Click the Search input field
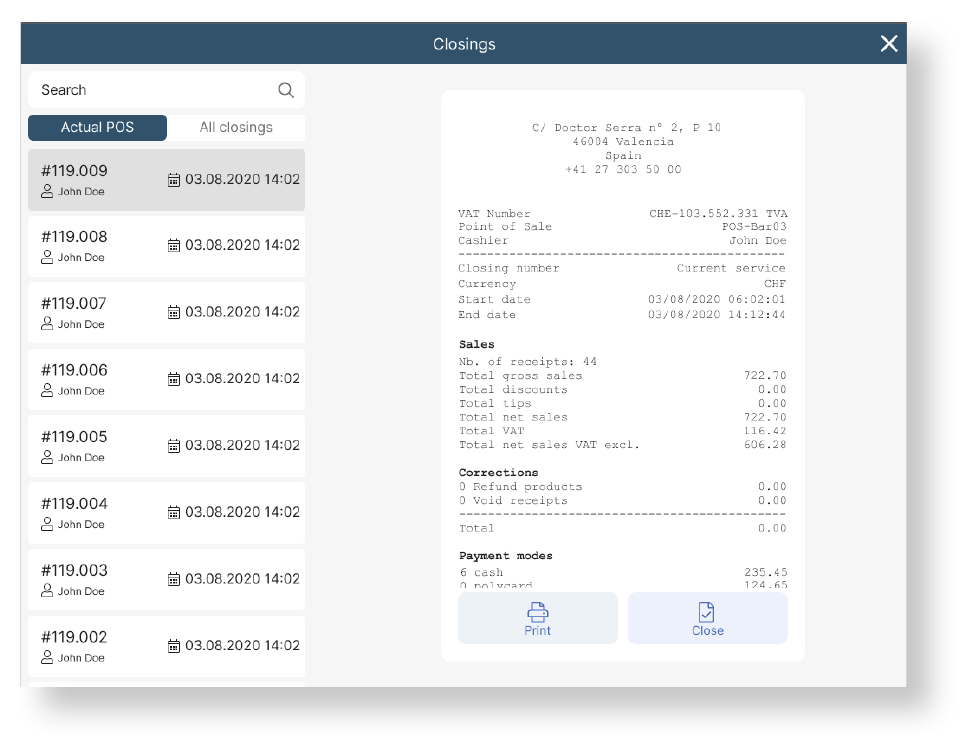The width and height of the screenshot is (969, 751). [166, 90]
